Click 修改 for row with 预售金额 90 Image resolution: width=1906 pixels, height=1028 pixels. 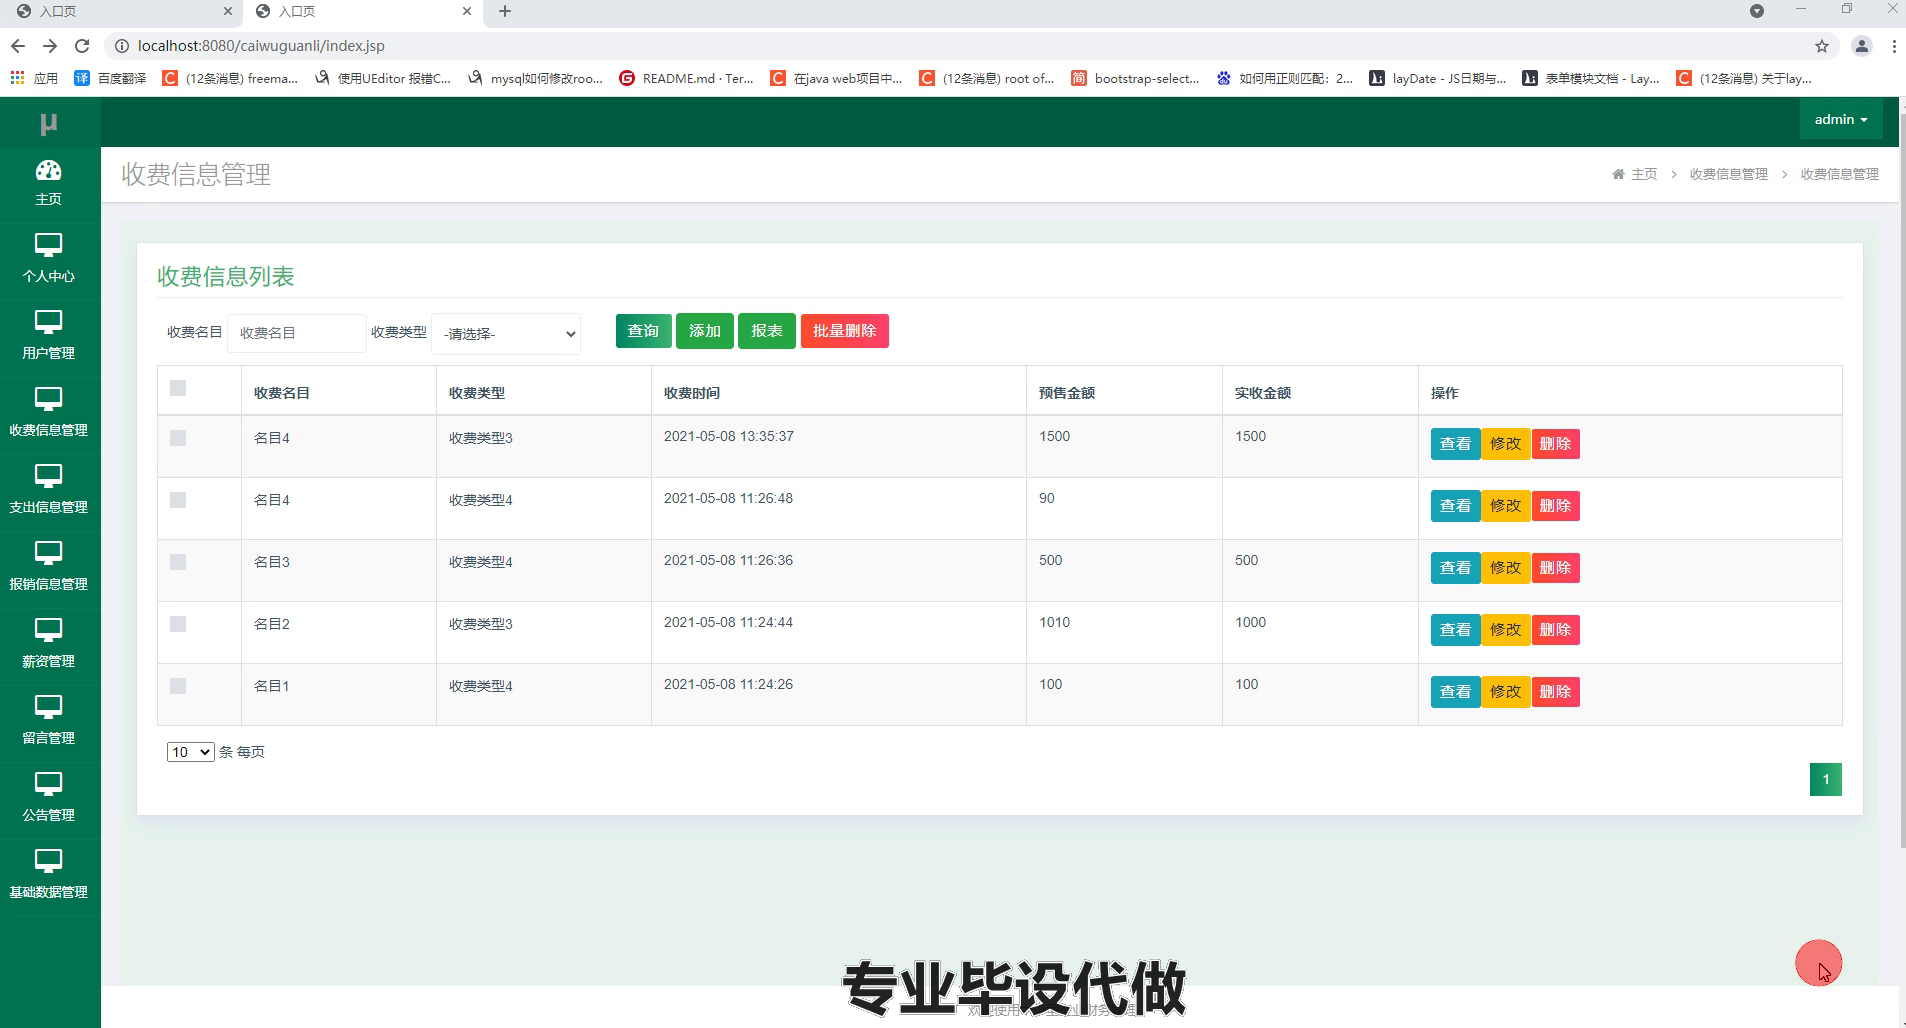[1505, 506]
